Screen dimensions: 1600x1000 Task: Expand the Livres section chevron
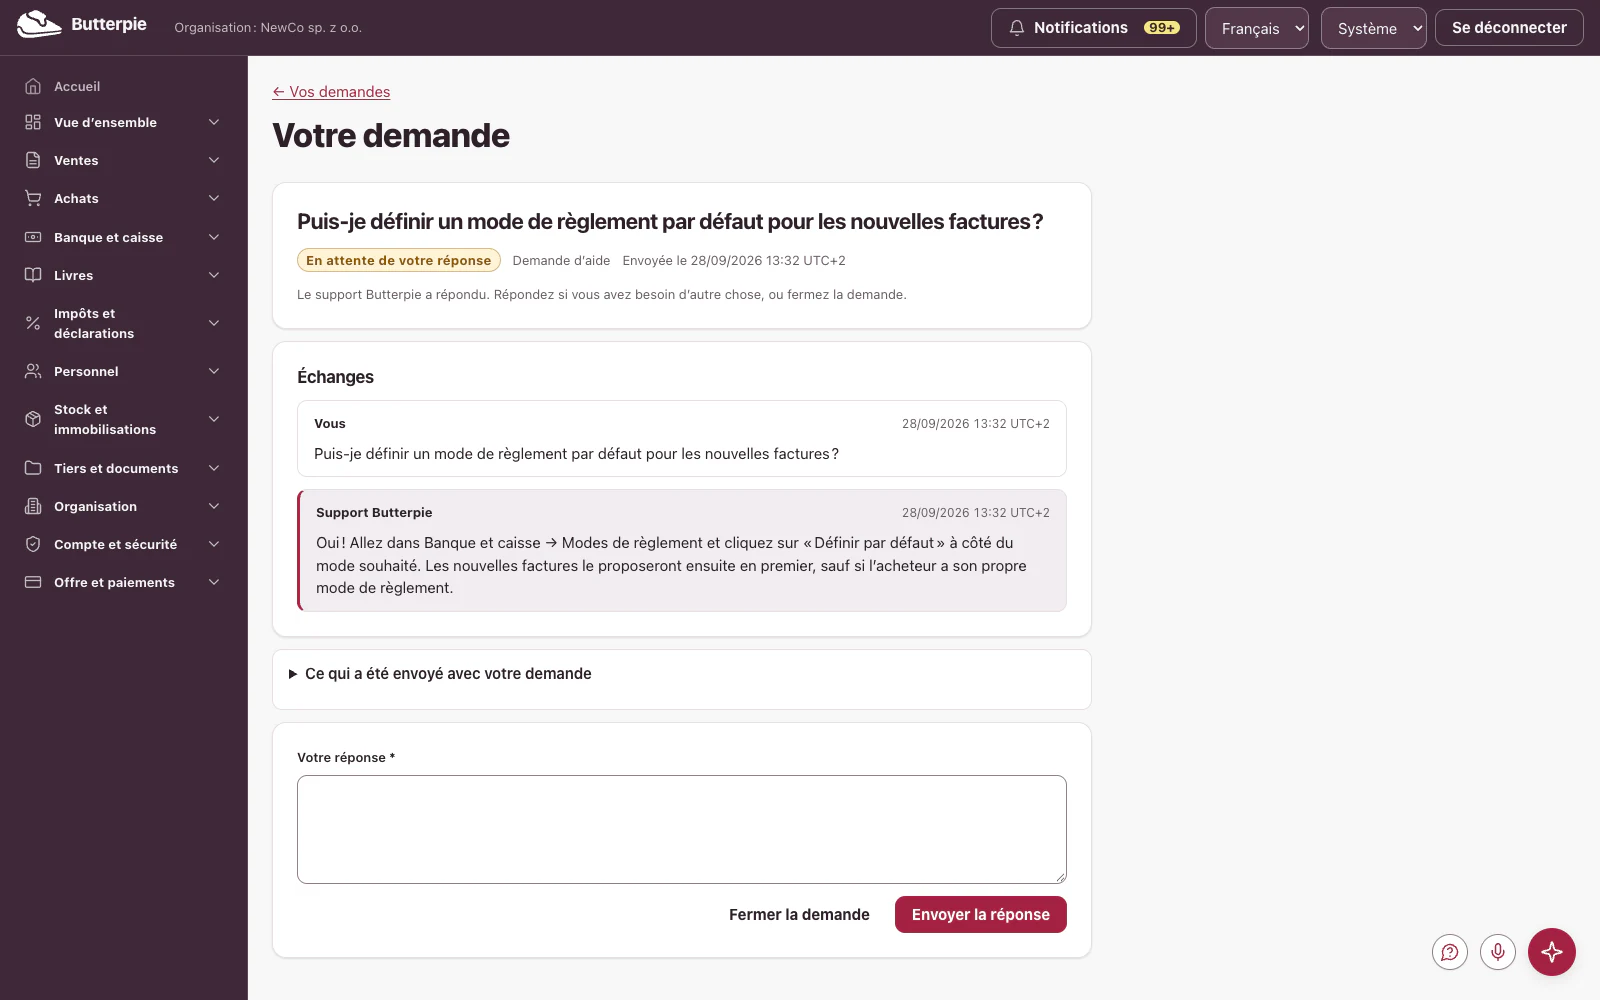(214, 275)
